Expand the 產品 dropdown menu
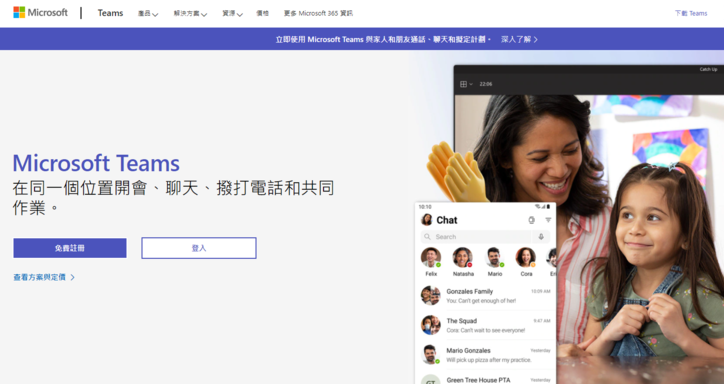The height and width of the screenshot is (384, 724). (148, 13)
